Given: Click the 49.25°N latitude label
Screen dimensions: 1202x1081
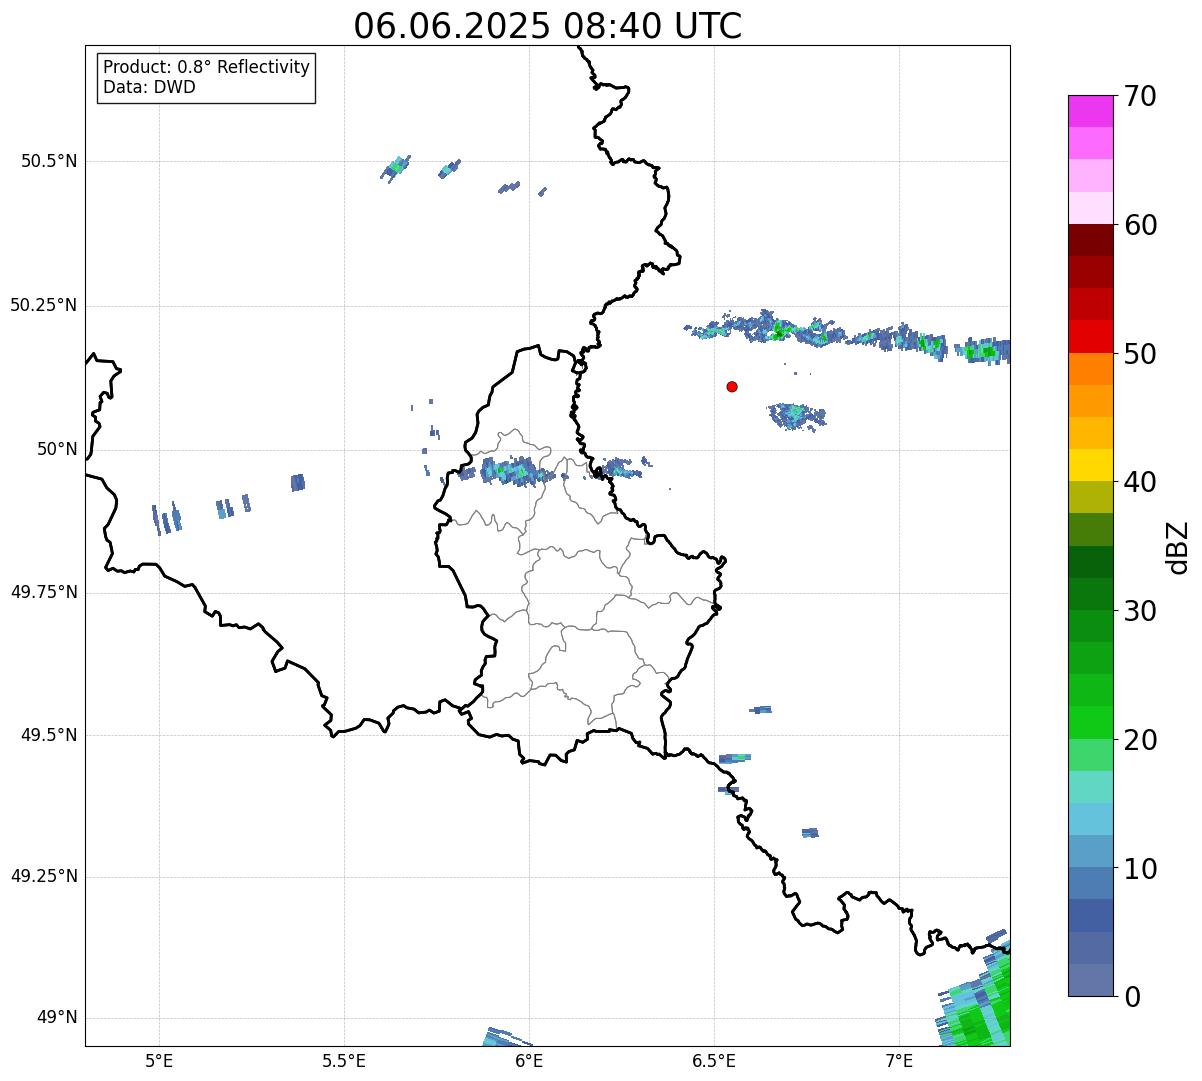Looking at the screenshot, I should point(43,876).
